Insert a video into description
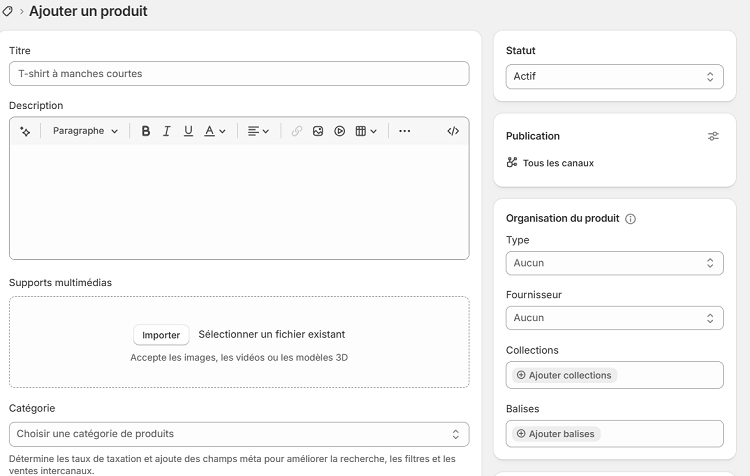 [x=340, y=131]
